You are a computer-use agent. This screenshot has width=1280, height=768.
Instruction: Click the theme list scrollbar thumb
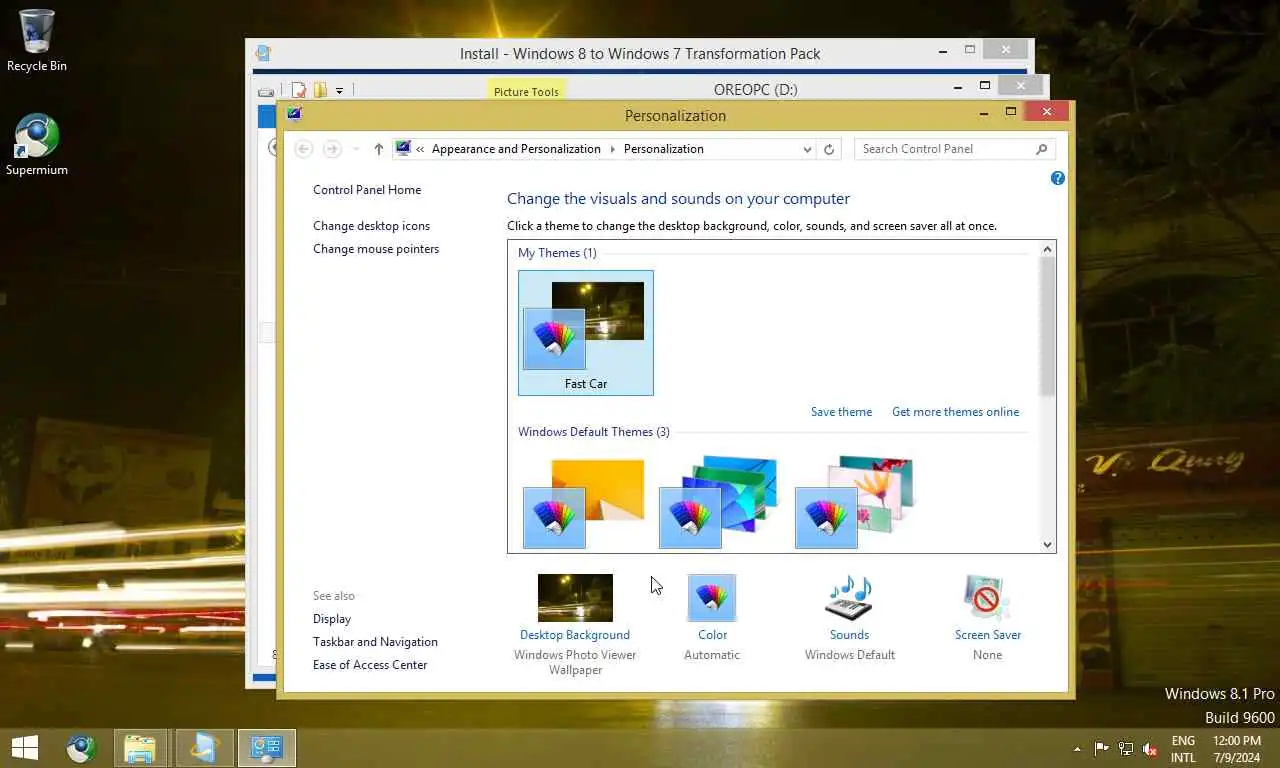point(1047,328)
